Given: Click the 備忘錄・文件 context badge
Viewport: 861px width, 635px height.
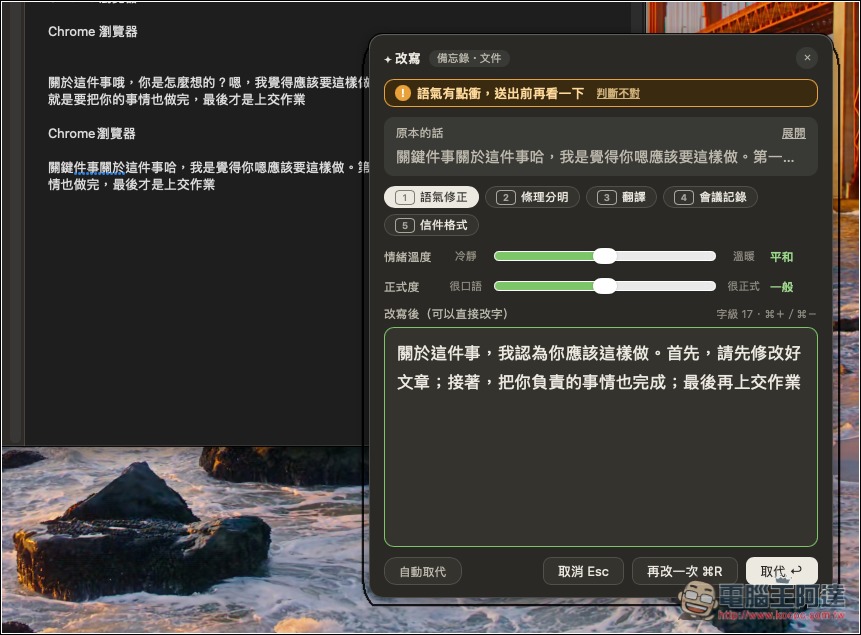Looking at the screenshot, I should click(469, 58).
